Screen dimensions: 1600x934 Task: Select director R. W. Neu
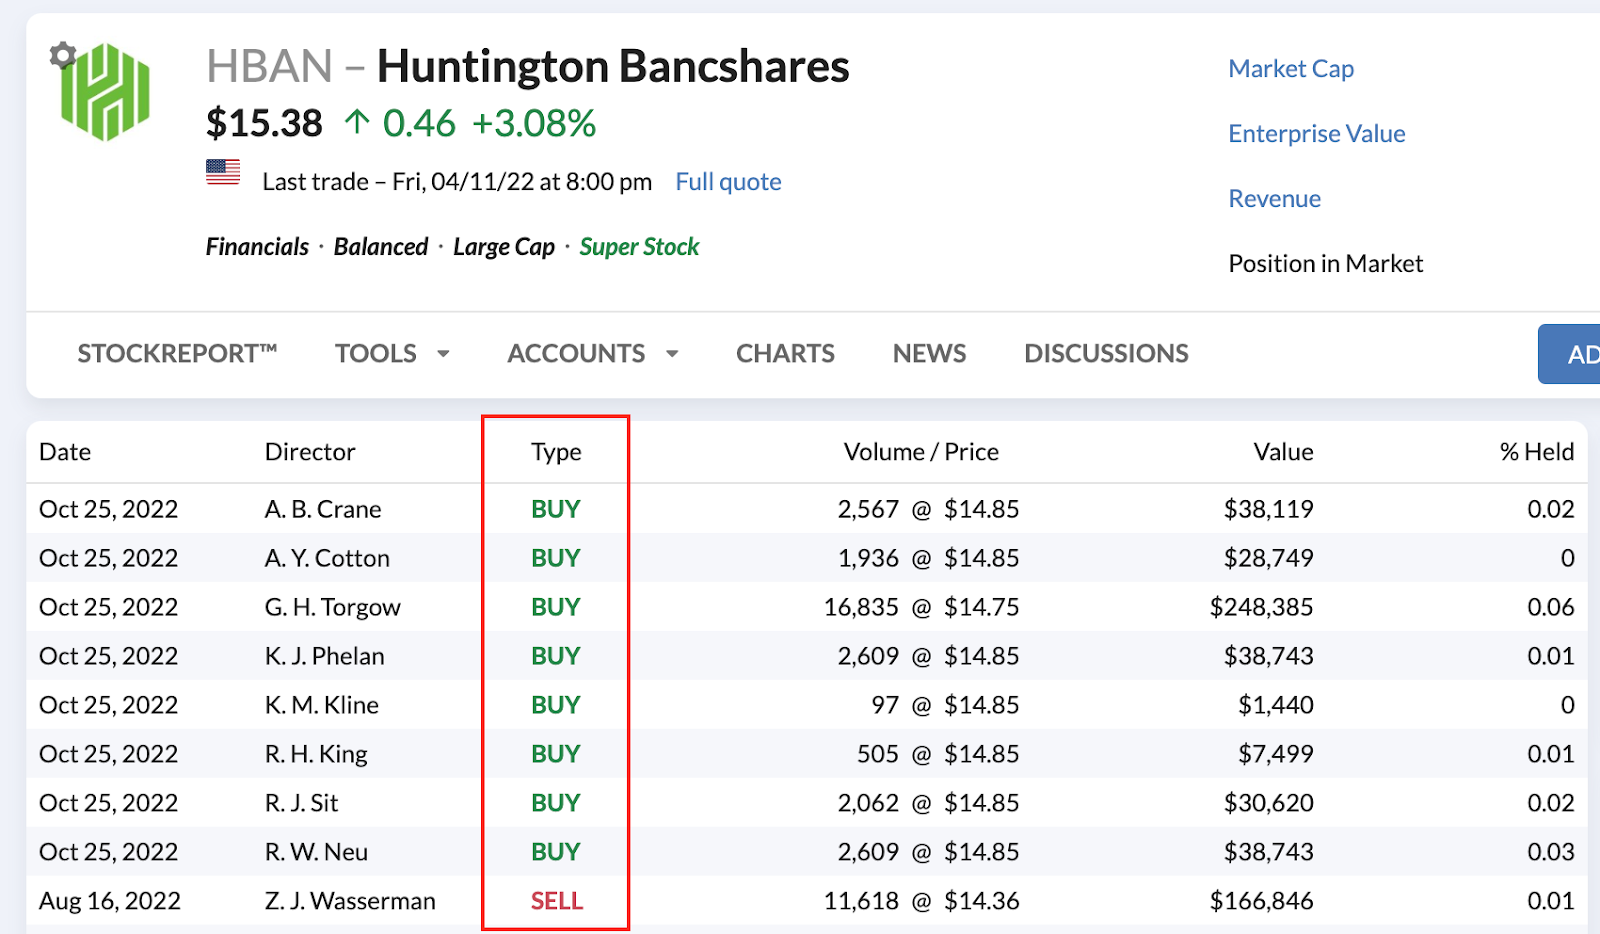coord(316,853)
